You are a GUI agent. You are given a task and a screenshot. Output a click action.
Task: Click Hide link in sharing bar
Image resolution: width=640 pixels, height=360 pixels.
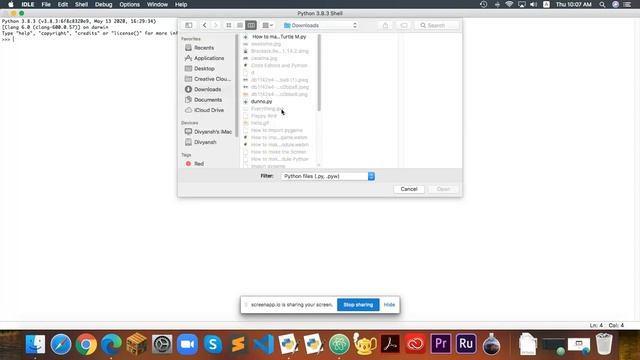[x=389, y=305]
